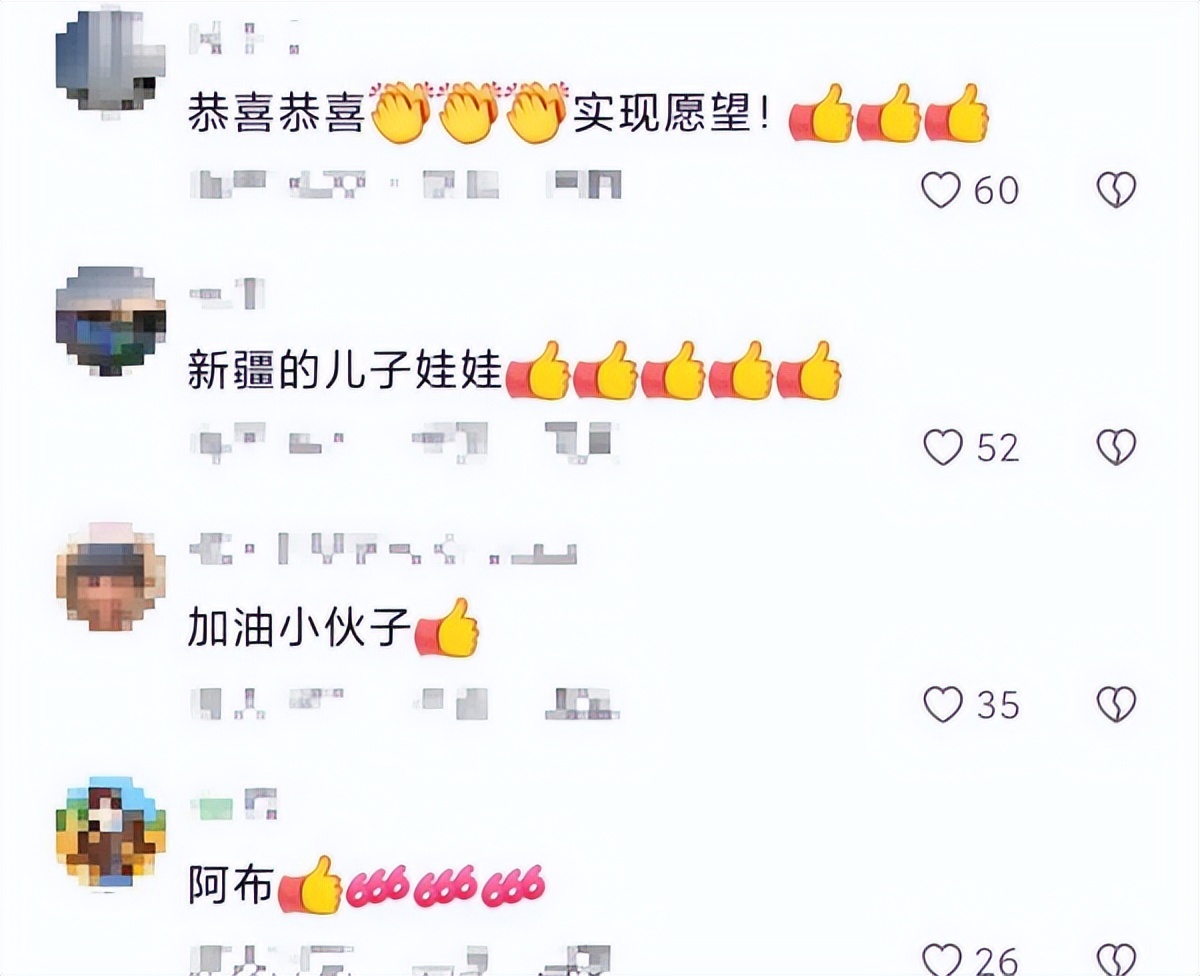Open avatar of 加油小伙子 commenter
This screenshot has height=976, width=1200.
(x=110, y=579)
